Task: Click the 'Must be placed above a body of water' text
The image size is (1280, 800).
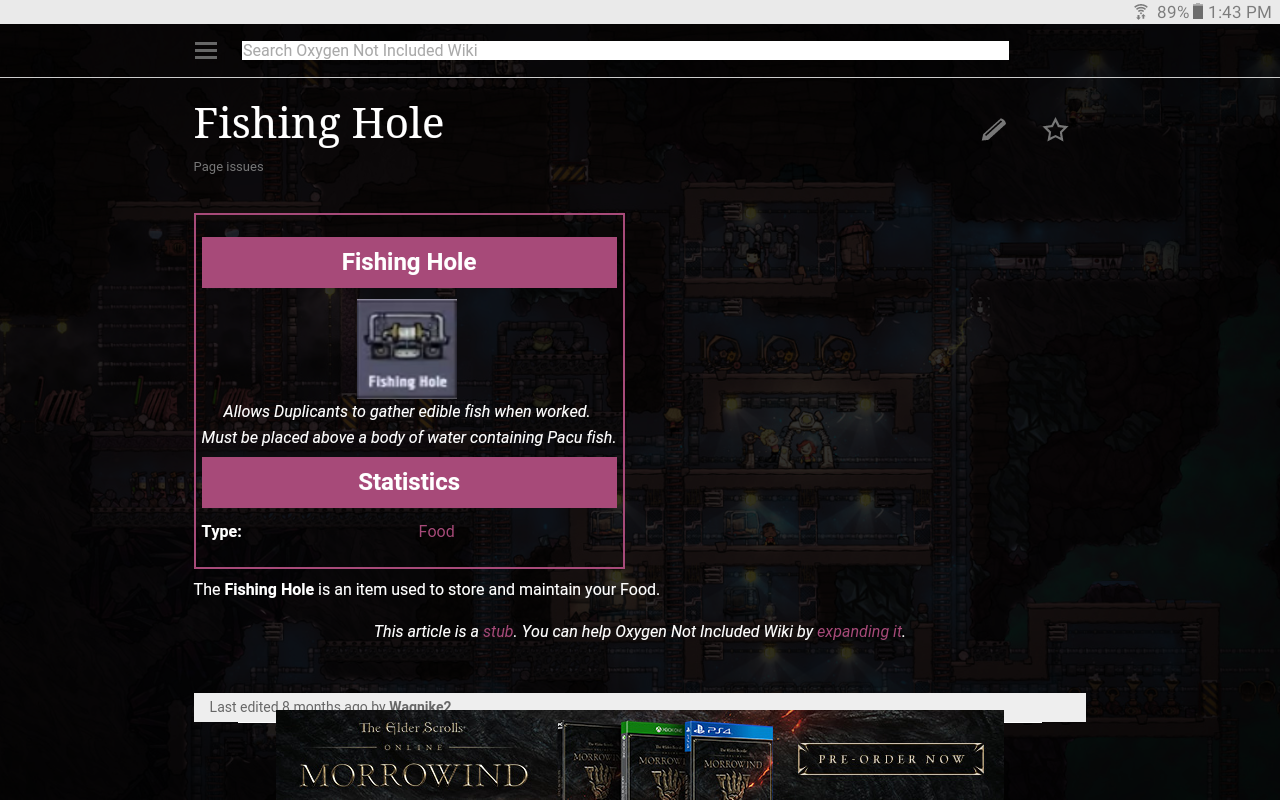Action: tap(409, 438)
